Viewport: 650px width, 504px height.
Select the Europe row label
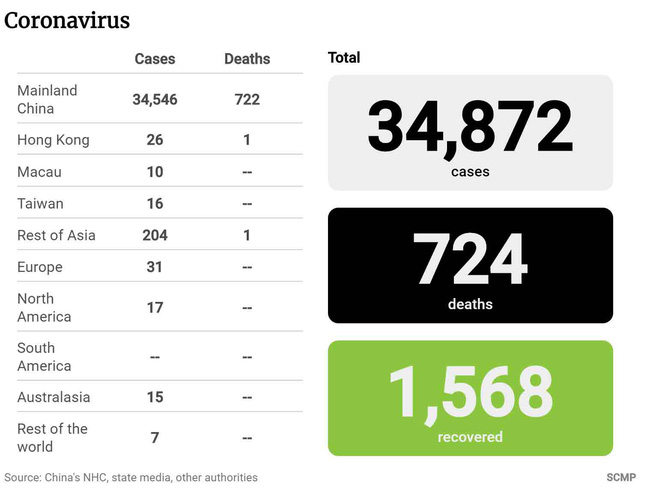39,267
